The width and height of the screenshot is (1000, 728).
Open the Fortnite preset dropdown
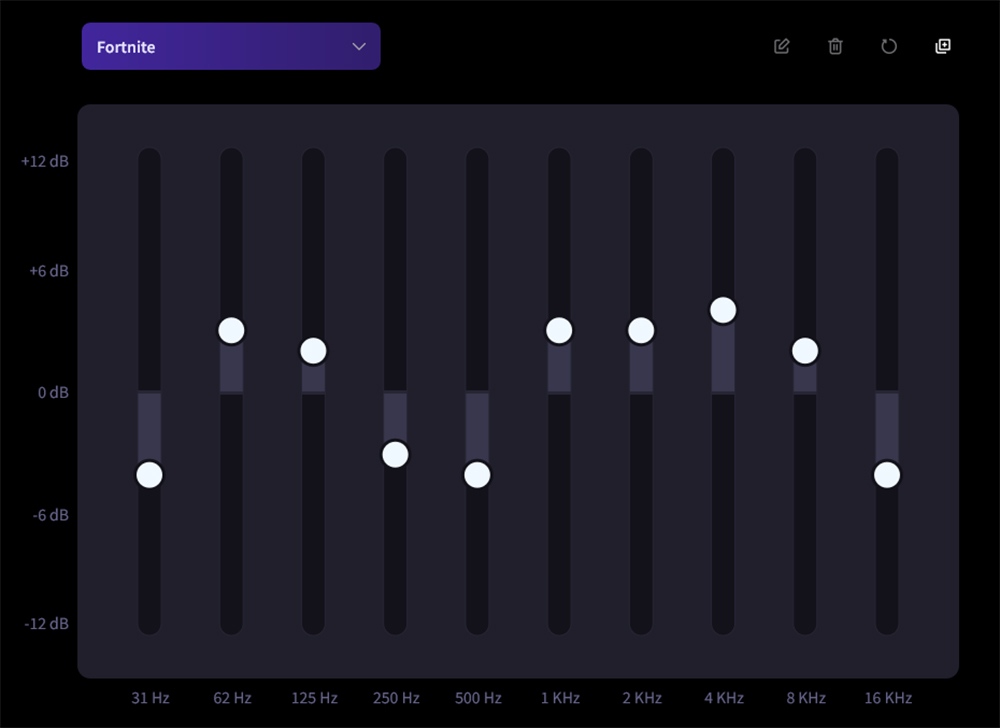tap(230, 47)
